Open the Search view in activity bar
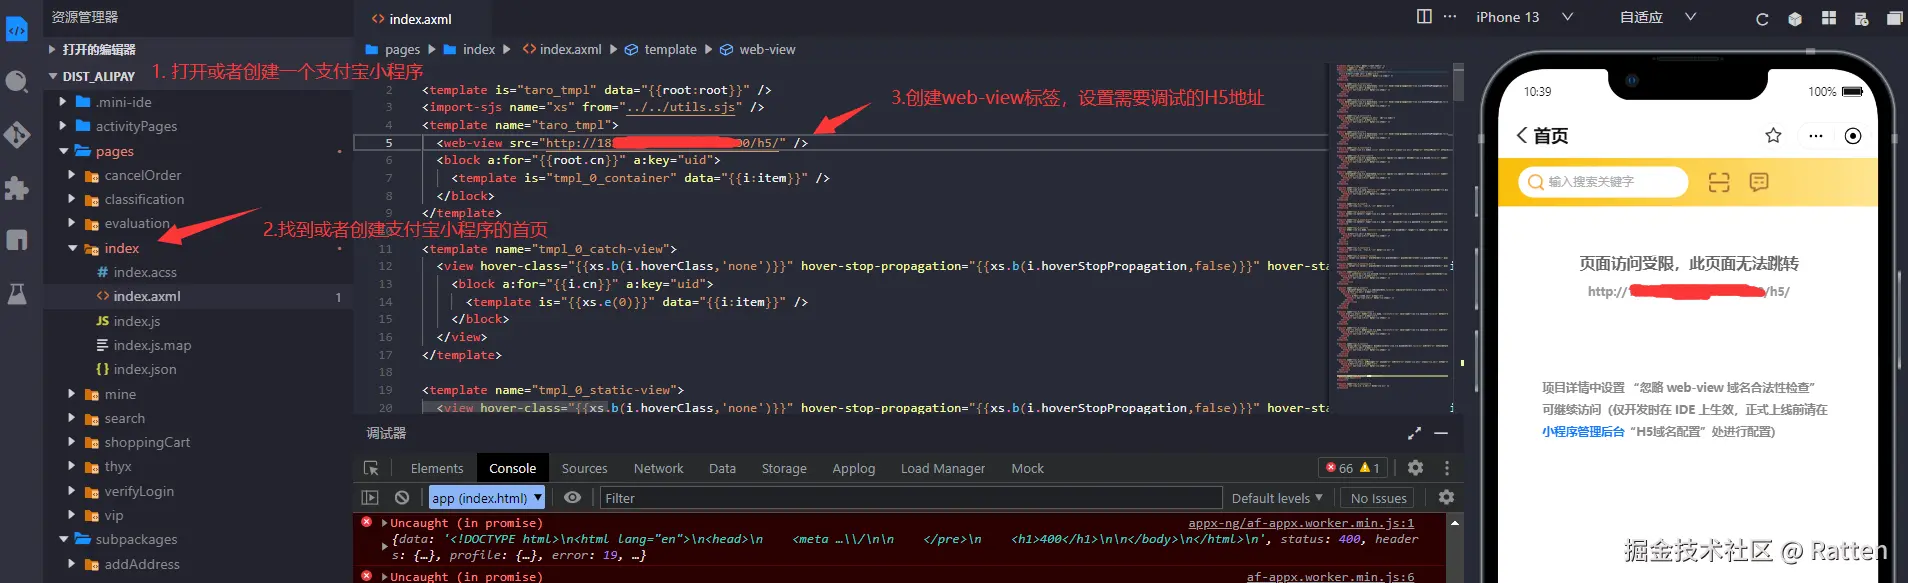This screenshot has width=1908, height=583. (x=17, y=82)
